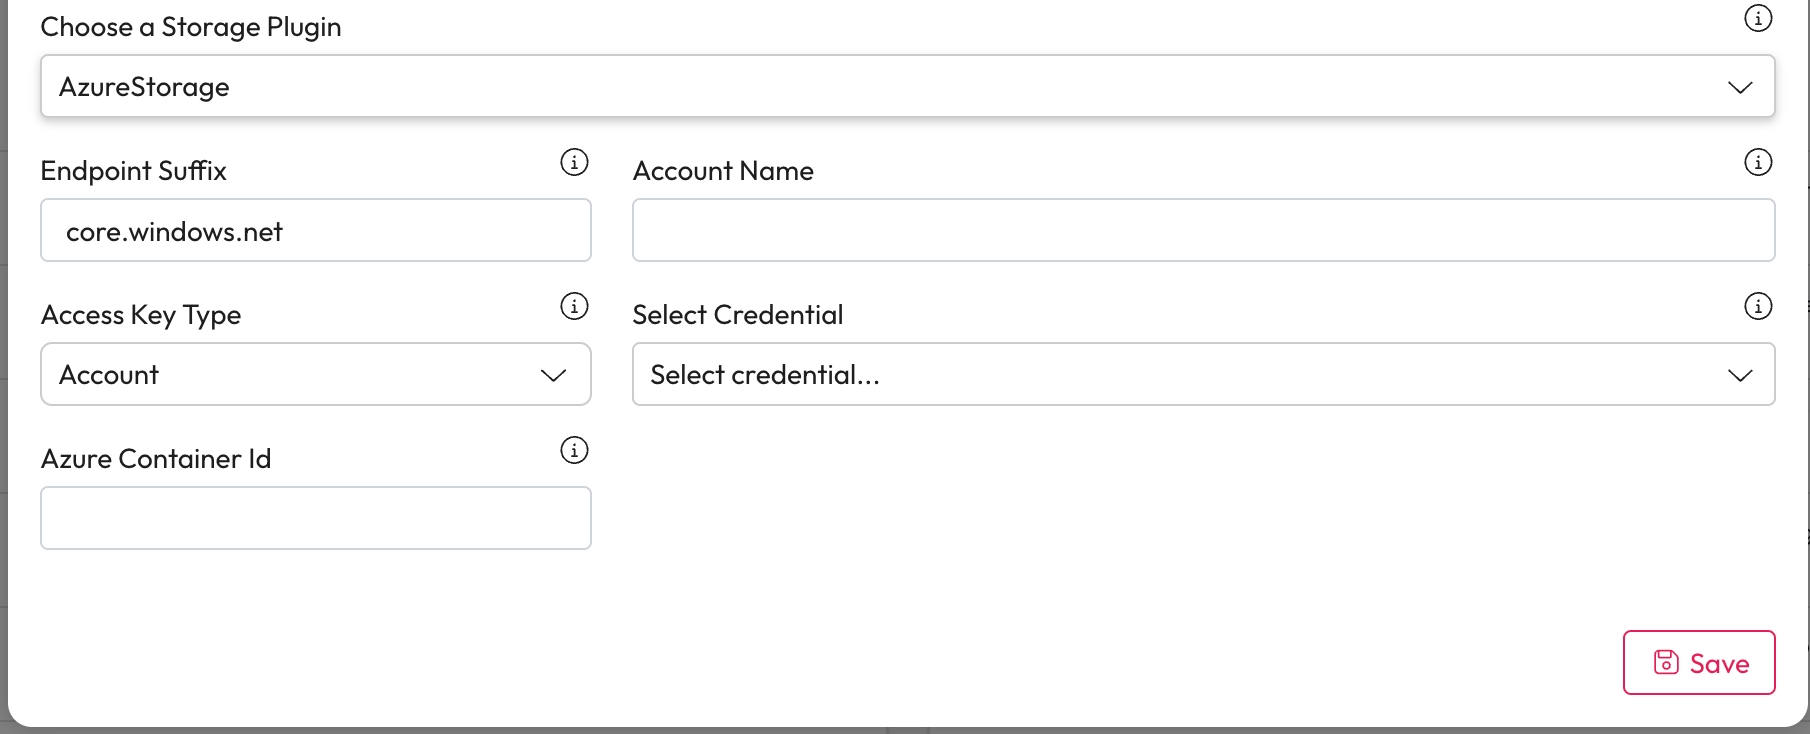Viewport: 1810px width, 734px height.
Task: Expand the chevron in the Account key type box
Action: 553,375
